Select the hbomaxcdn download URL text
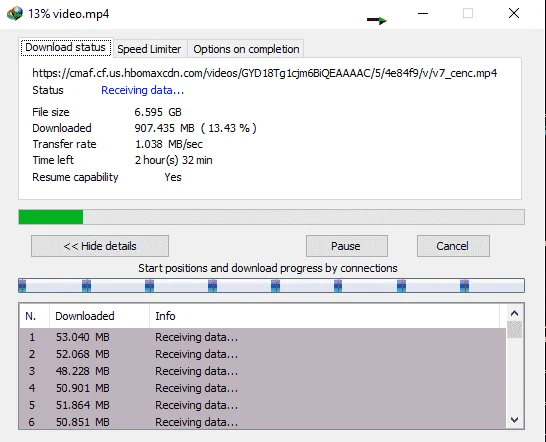Viewport: 546px width, 442px height. [x=265, y=73]
